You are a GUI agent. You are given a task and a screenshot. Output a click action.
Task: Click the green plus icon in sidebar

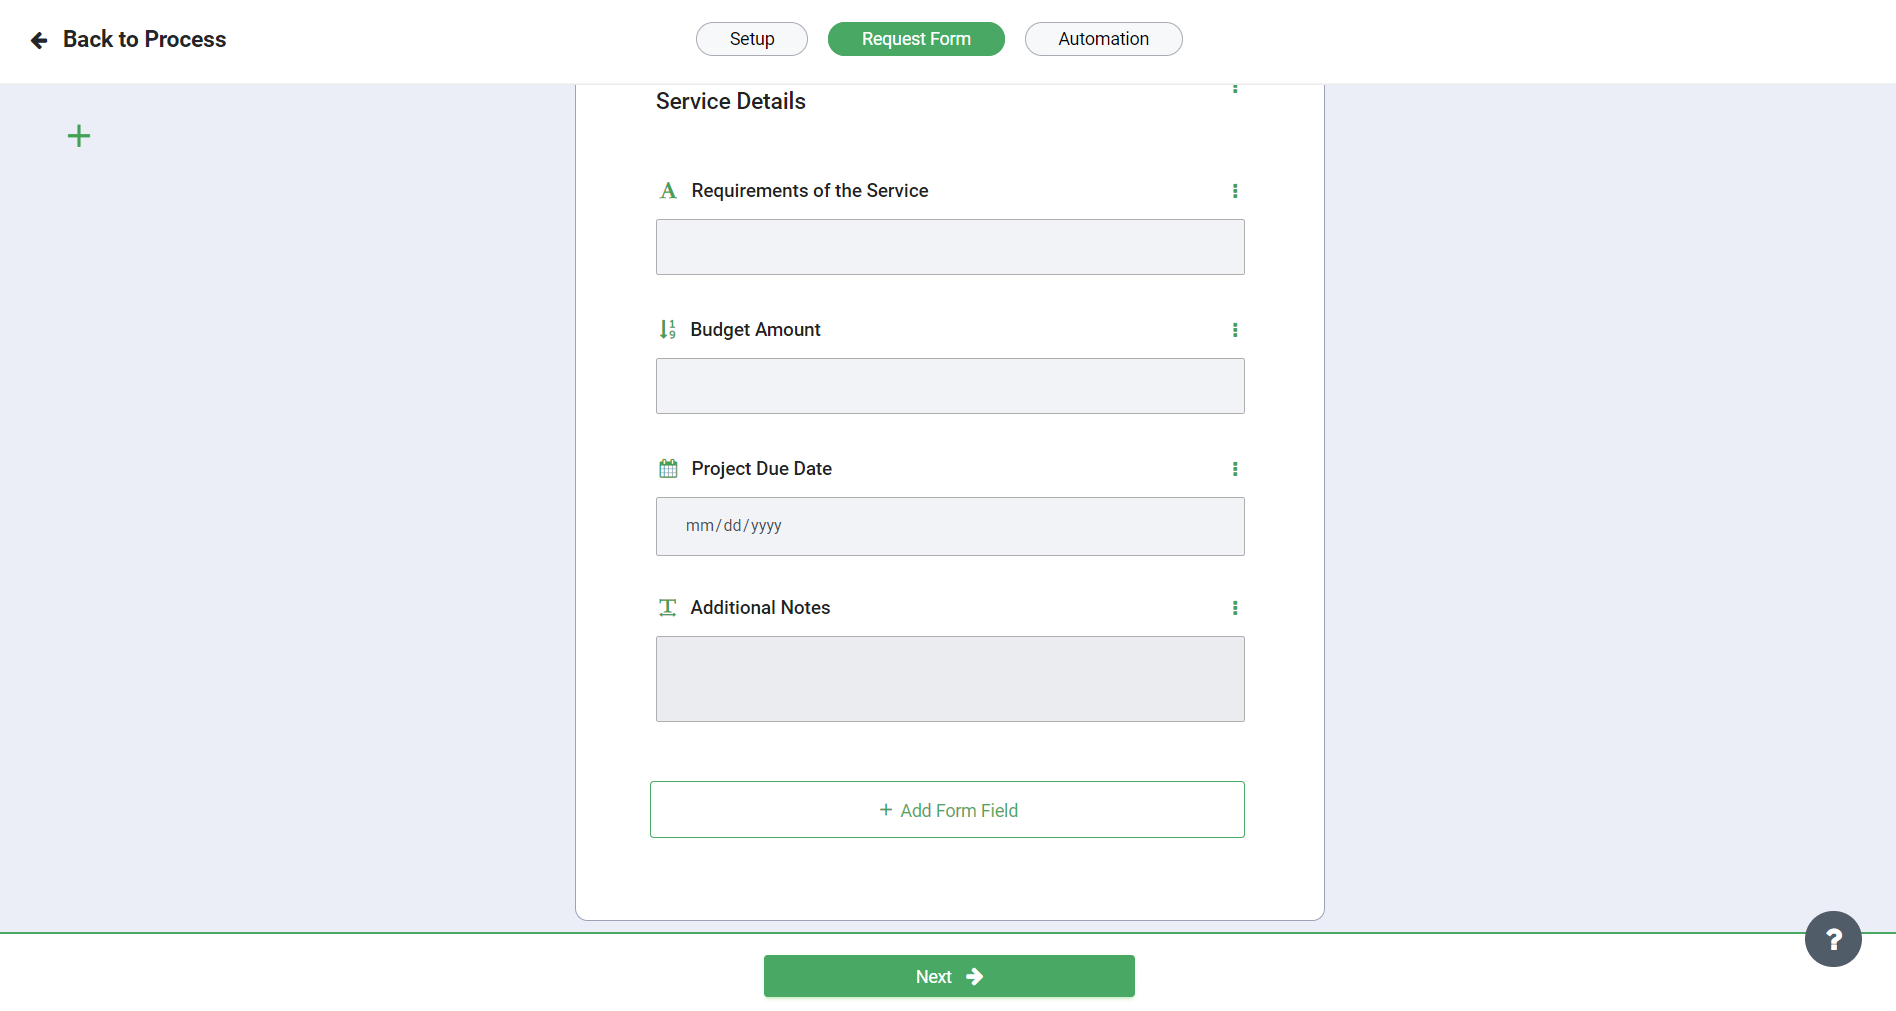coord(79,136)
